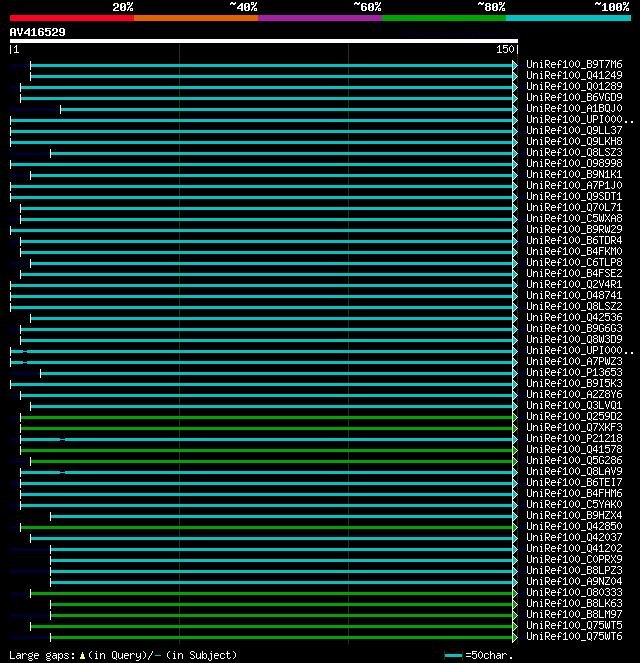Select the UniRef100_B4FKM0 label
Screen dimensions: 640x663
(574, 251)
